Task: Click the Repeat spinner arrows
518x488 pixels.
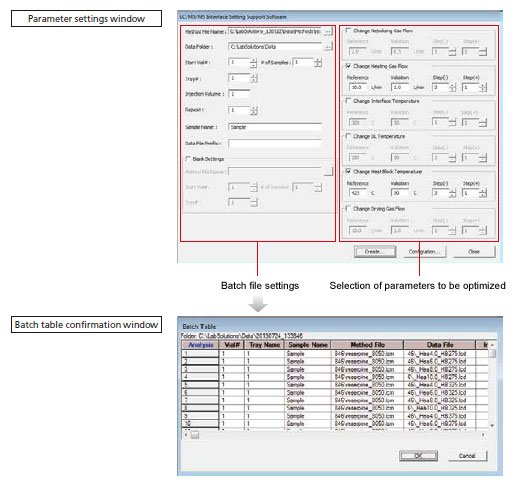Action: [254, 110]
